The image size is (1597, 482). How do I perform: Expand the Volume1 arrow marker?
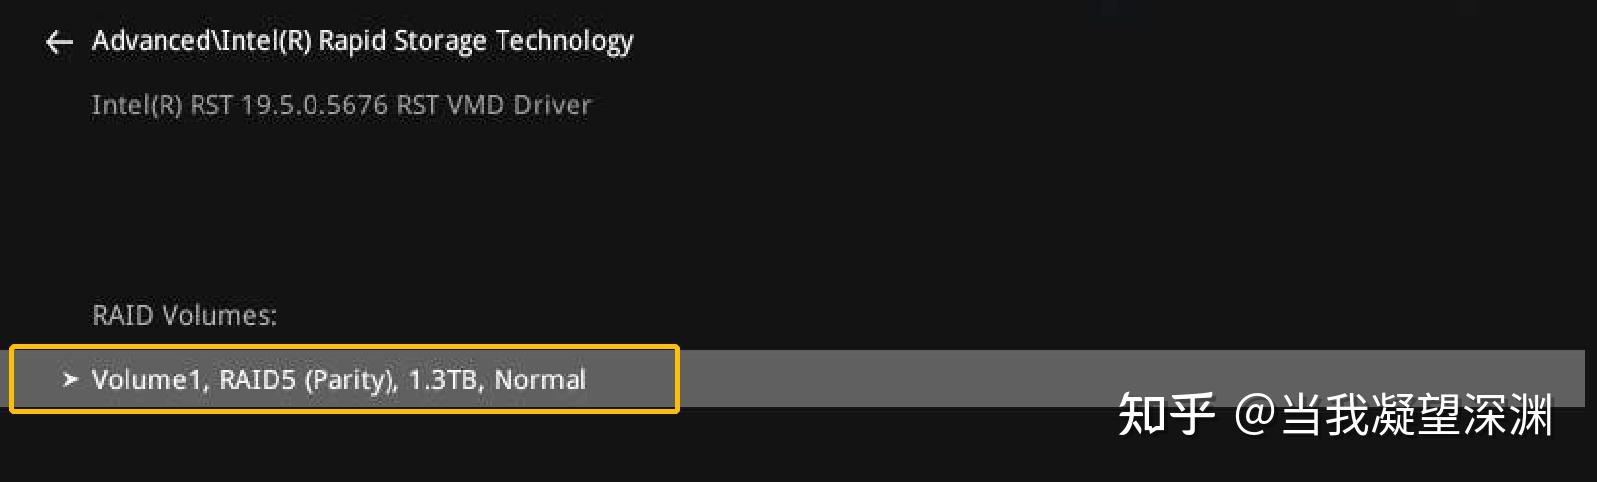(x=69, y=379)
